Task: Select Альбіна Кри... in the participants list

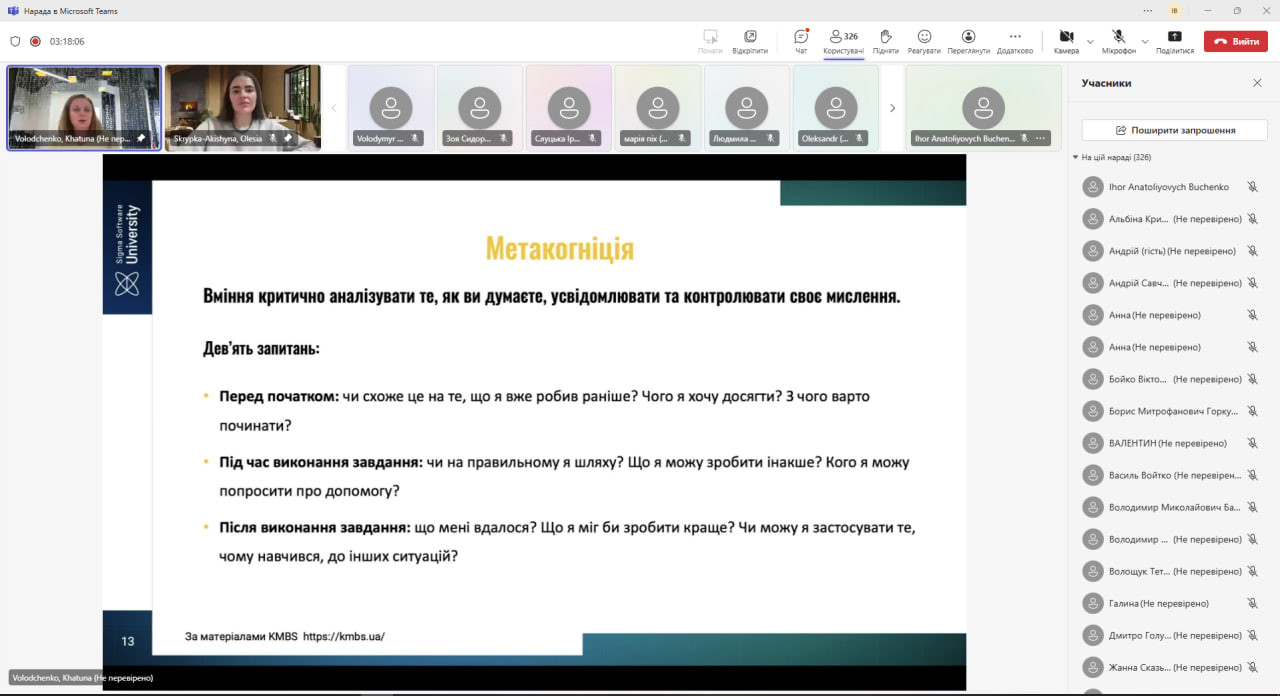Action: pyautogui.click(x=1169, y=219)
